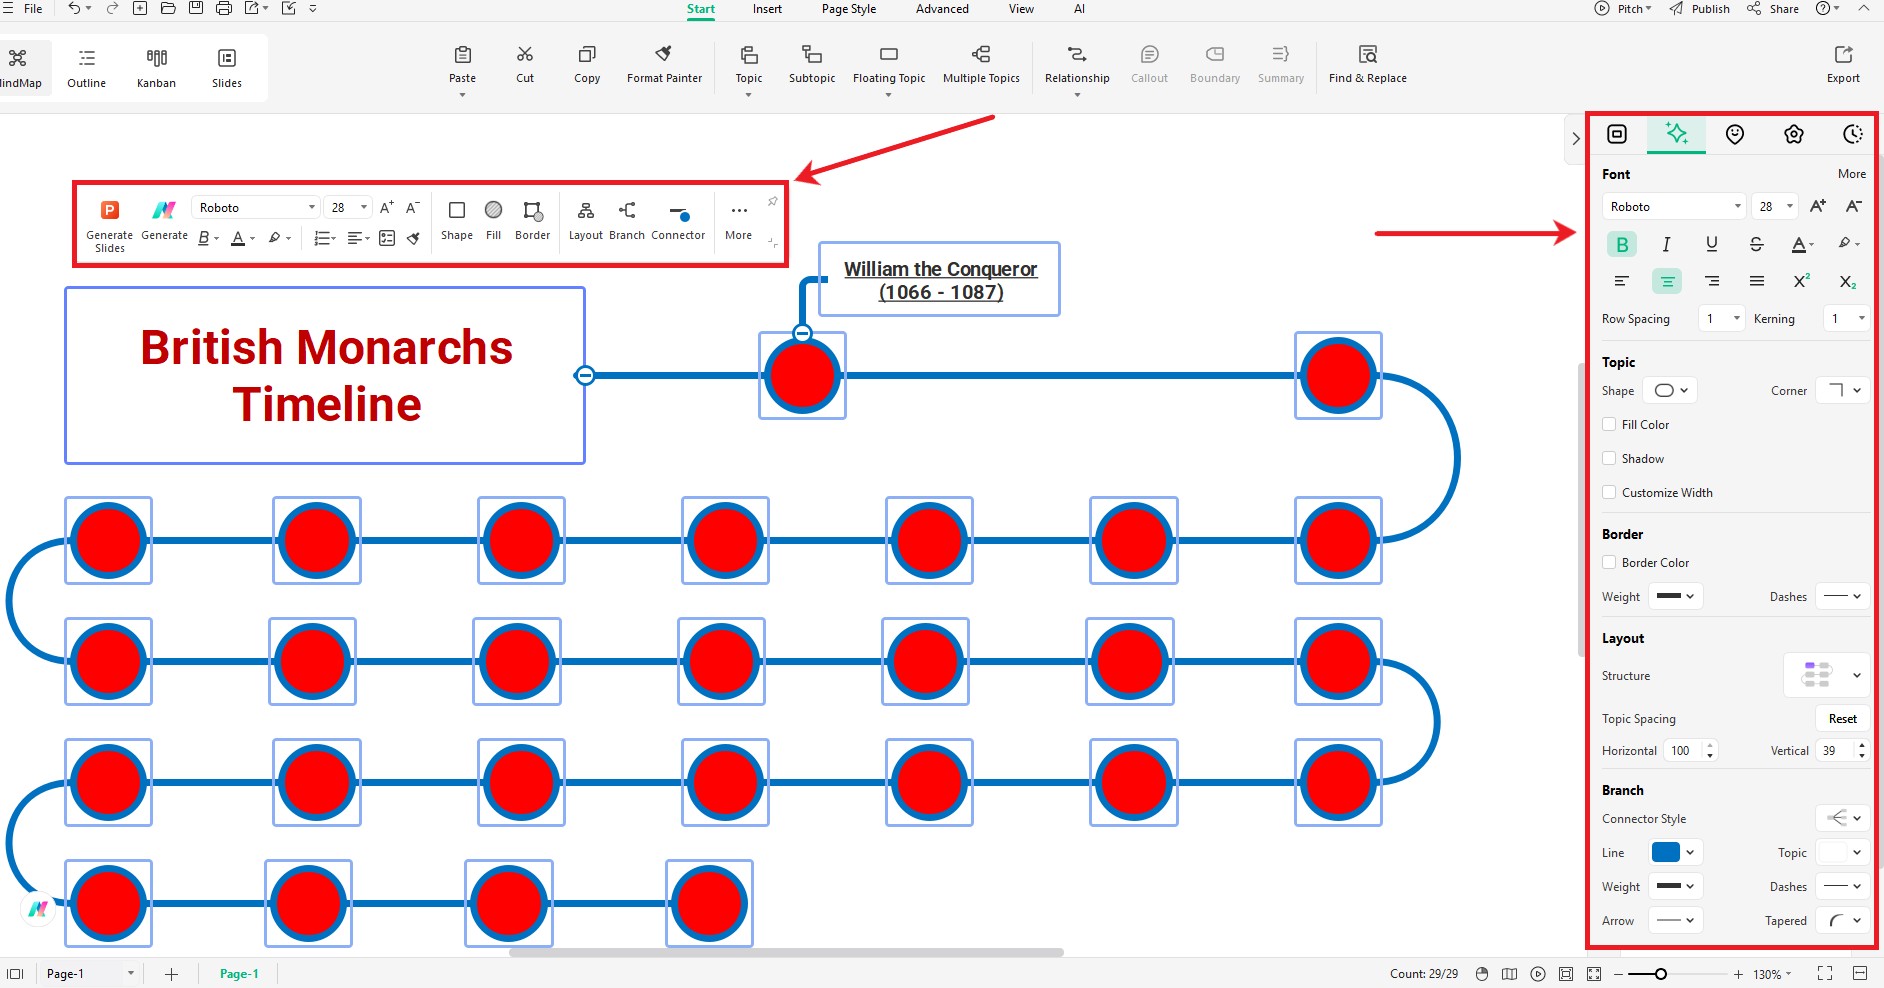This screenshot has height=988, width=1884.
Task: Open the clipart panel tab
Action: (x=1794, y=134)
